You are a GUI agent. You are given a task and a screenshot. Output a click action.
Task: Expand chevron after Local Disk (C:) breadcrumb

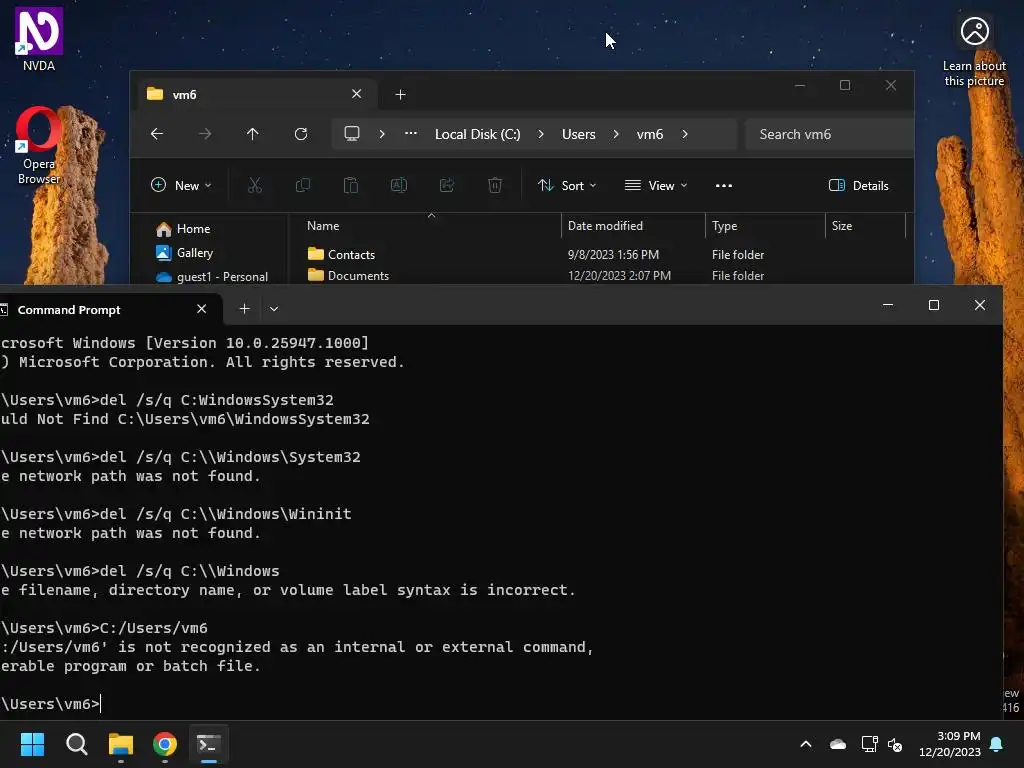pyautogui.click(x=541, y=134)
